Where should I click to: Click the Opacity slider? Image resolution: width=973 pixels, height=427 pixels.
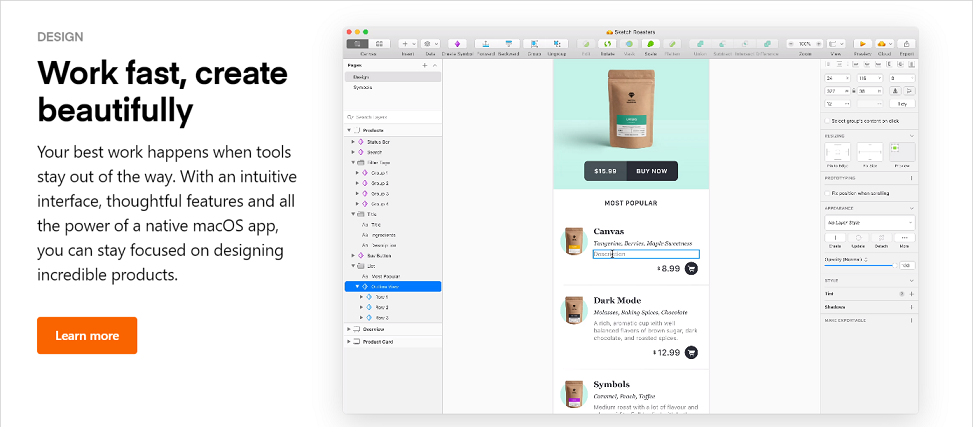point(858,266)
